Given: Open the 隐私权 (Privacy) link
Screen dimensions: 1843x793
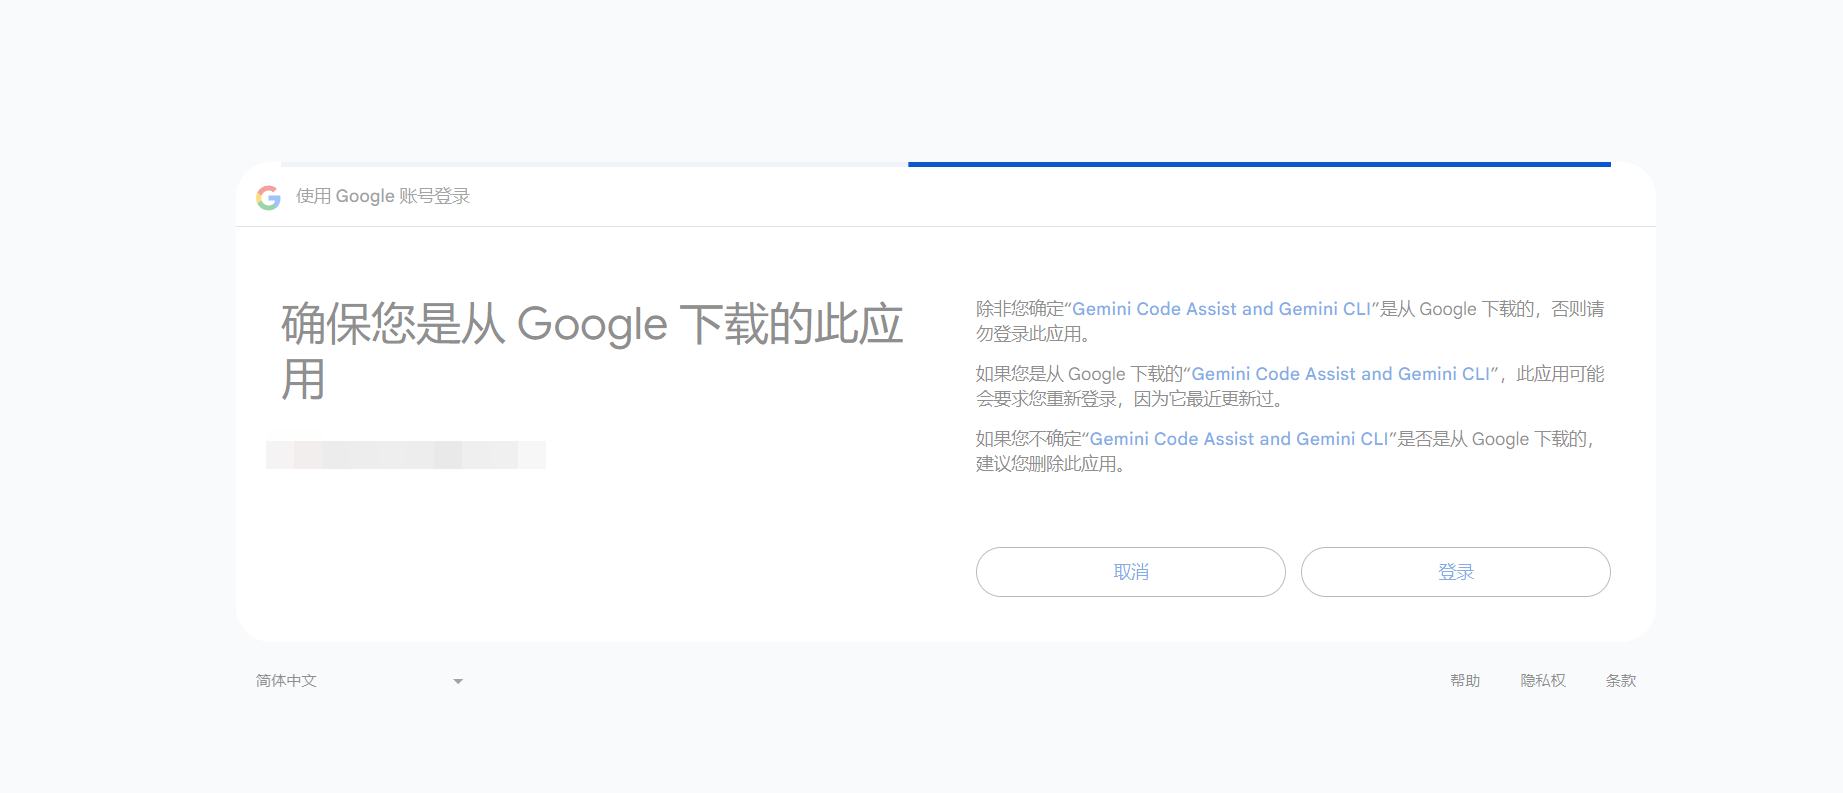Looking at the screenshot, I should point(1543,681).
